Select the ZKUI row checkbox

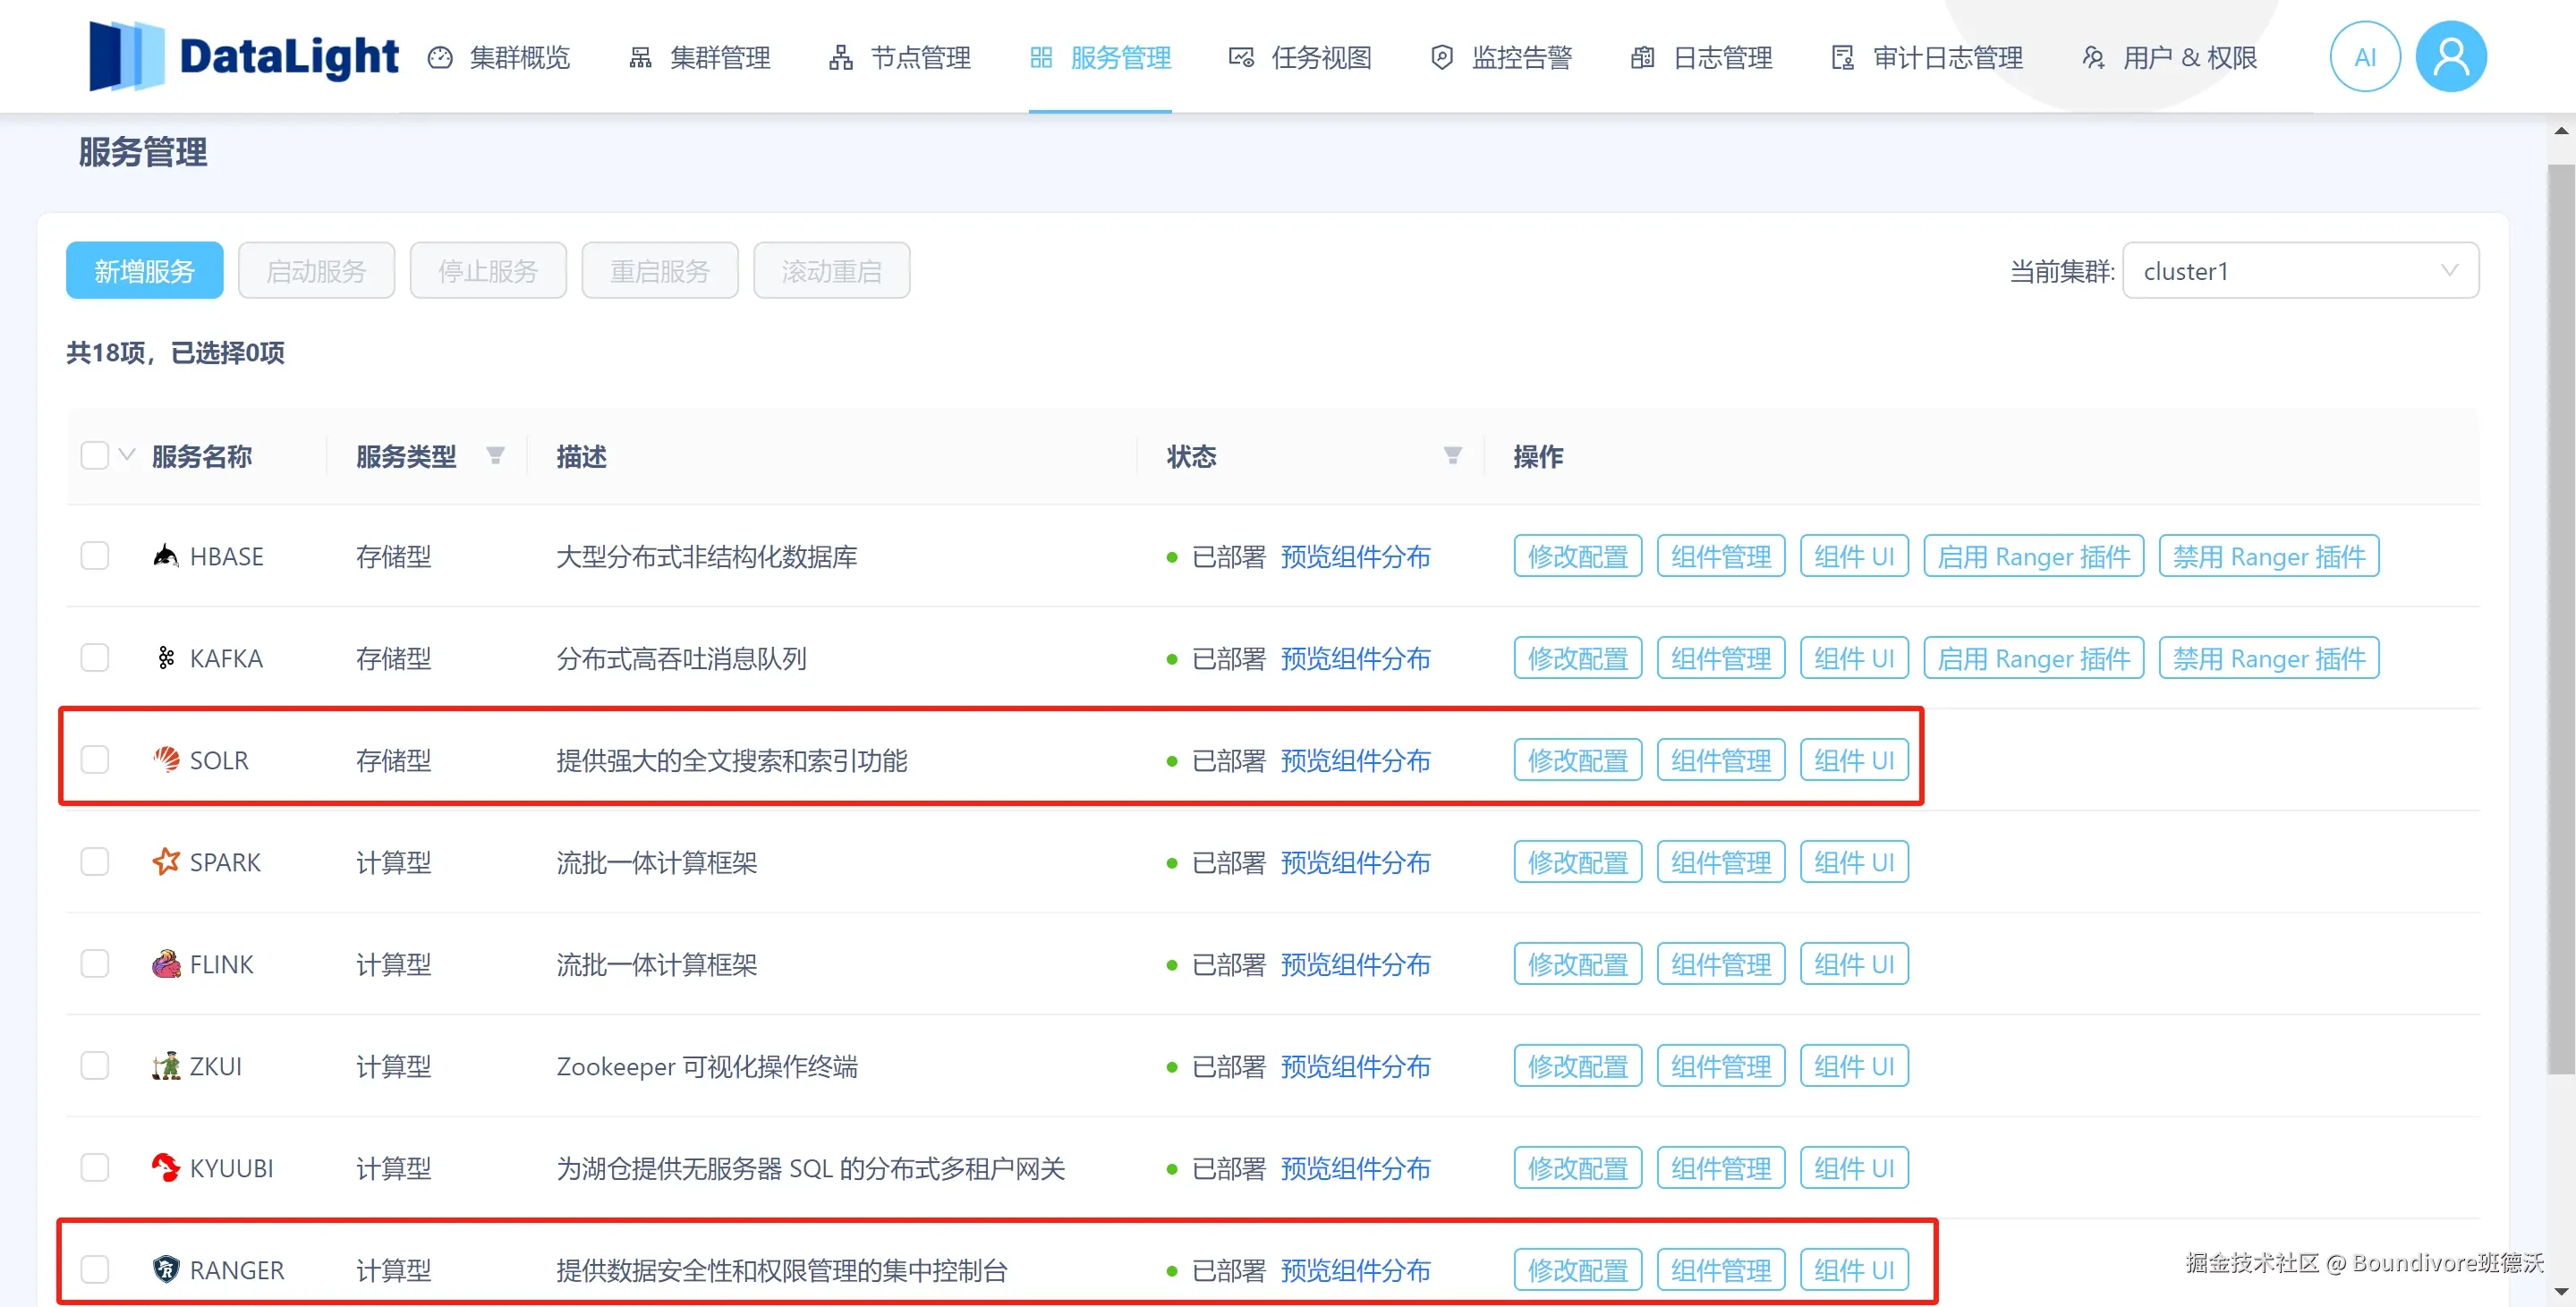tap(95, 1066)
